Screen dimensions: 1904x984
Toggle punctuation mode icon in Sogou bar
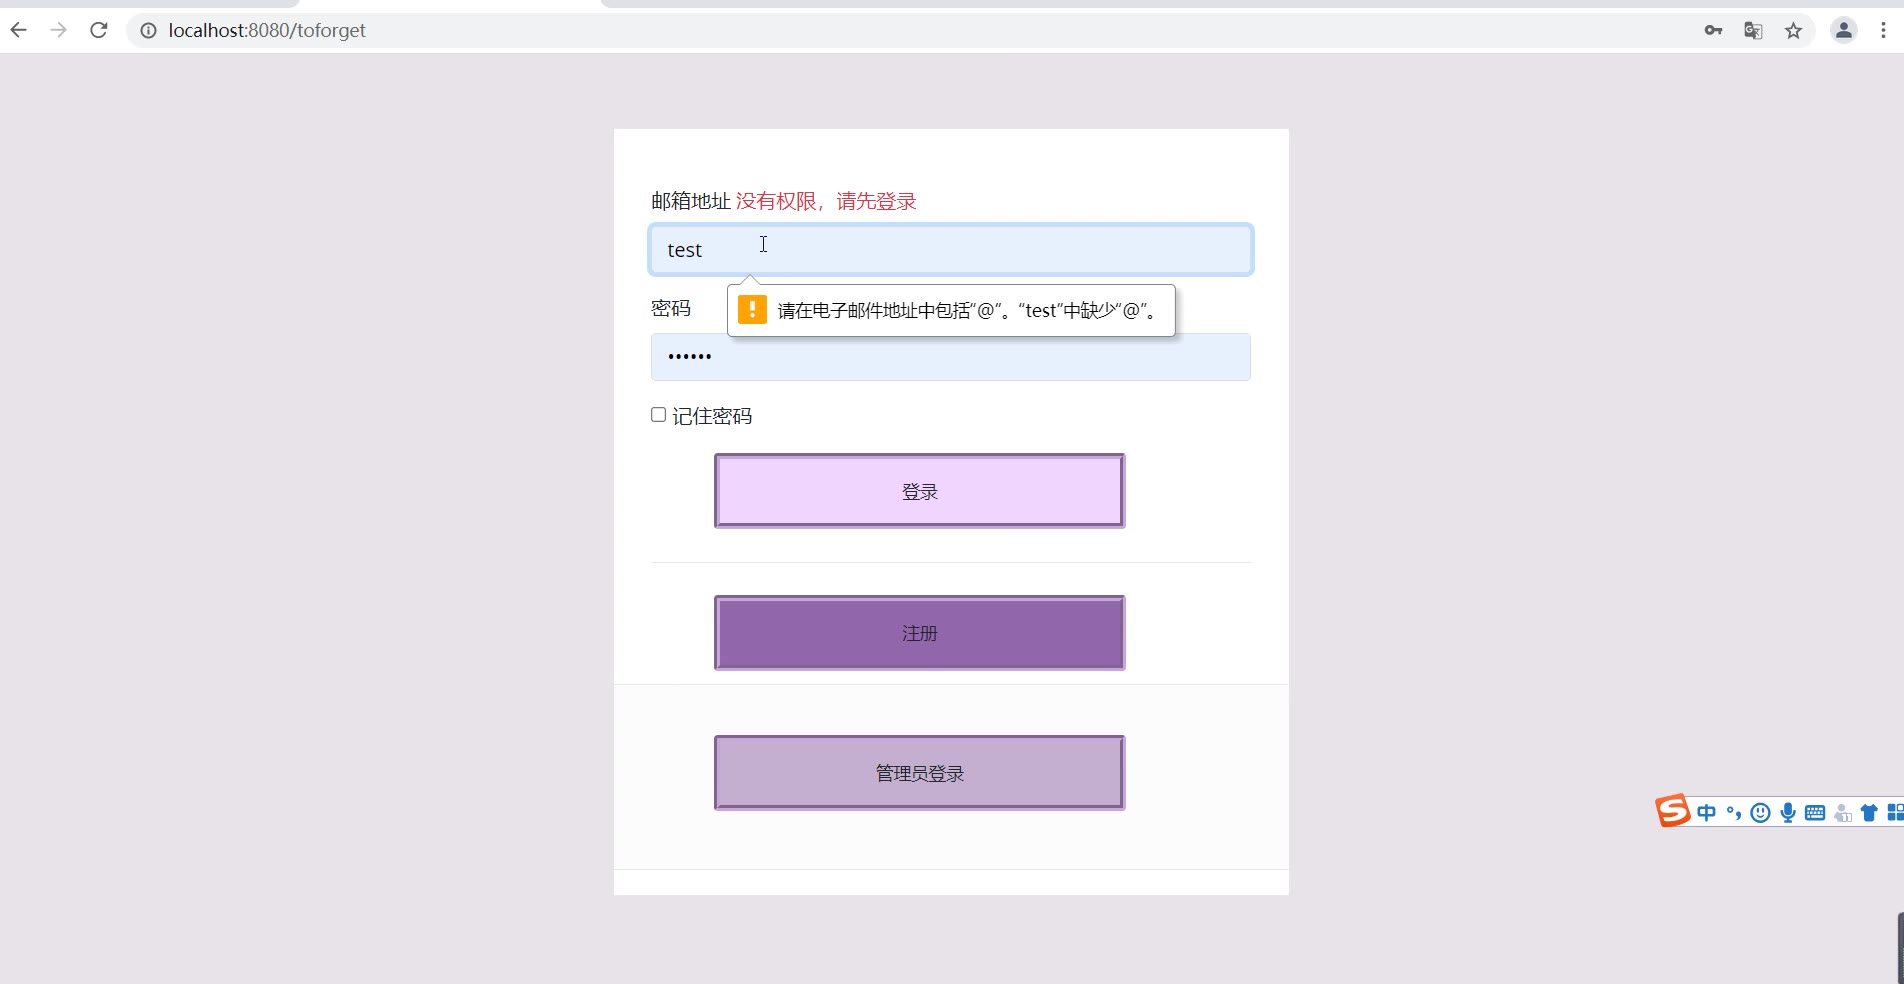click(x=1734, y=813)
